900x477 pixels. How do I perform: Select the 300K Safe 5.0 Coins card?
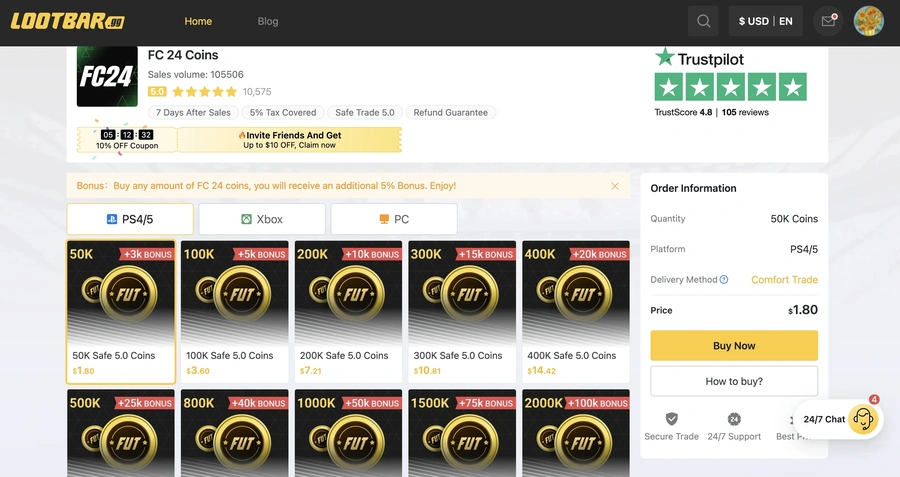[x=462, y=312]
